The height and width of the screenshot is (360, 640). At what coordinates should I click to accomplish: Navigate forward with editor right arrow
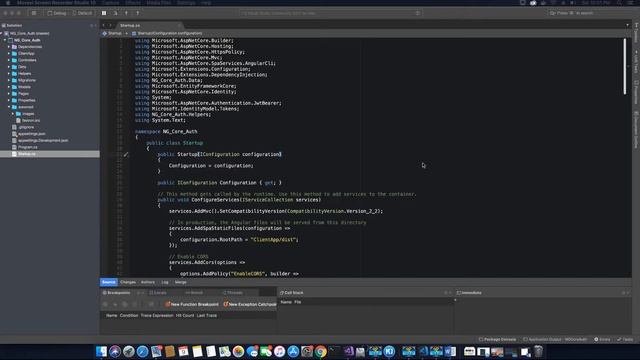tap(110, 25)
